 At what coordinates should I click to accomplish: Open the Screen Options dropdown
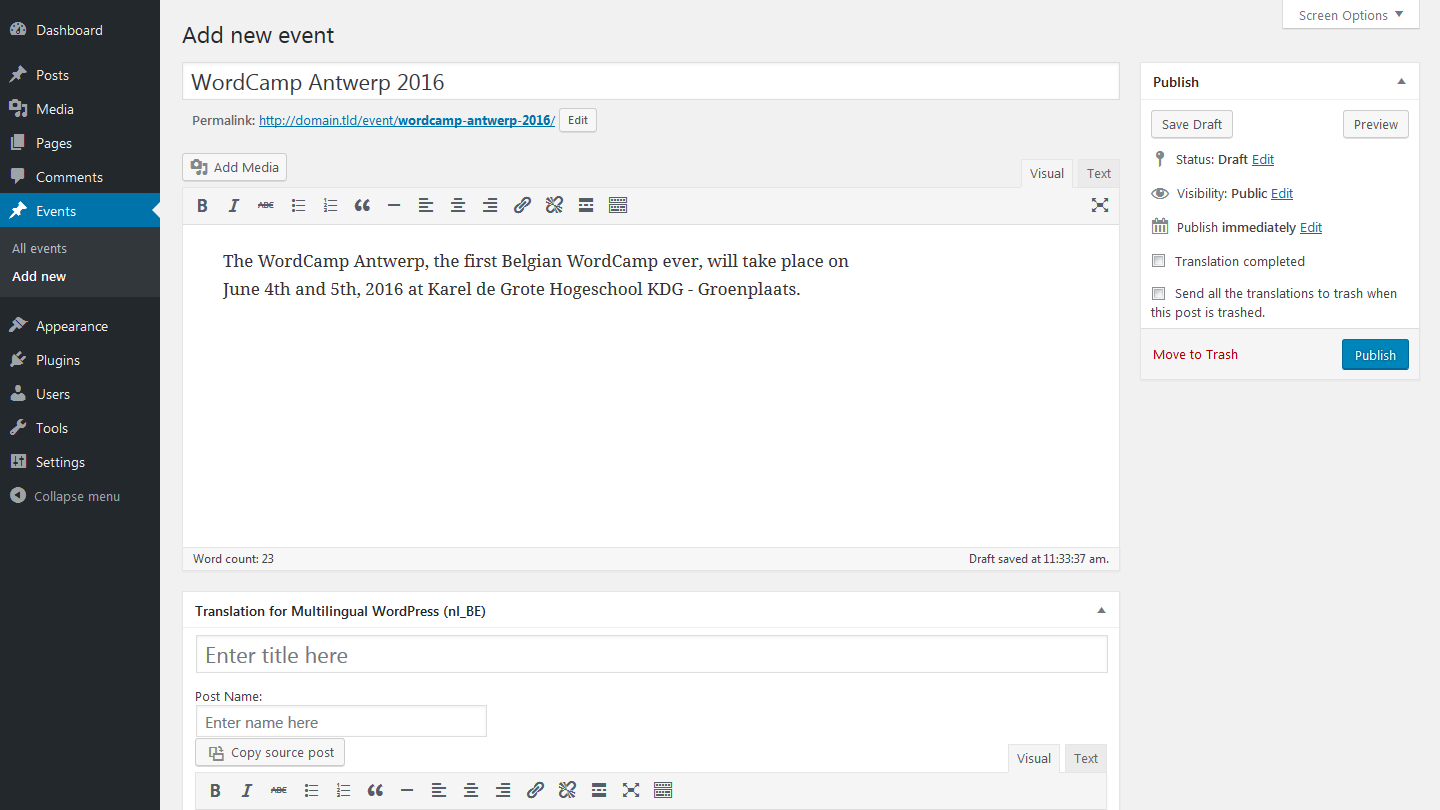point(1350,15)
